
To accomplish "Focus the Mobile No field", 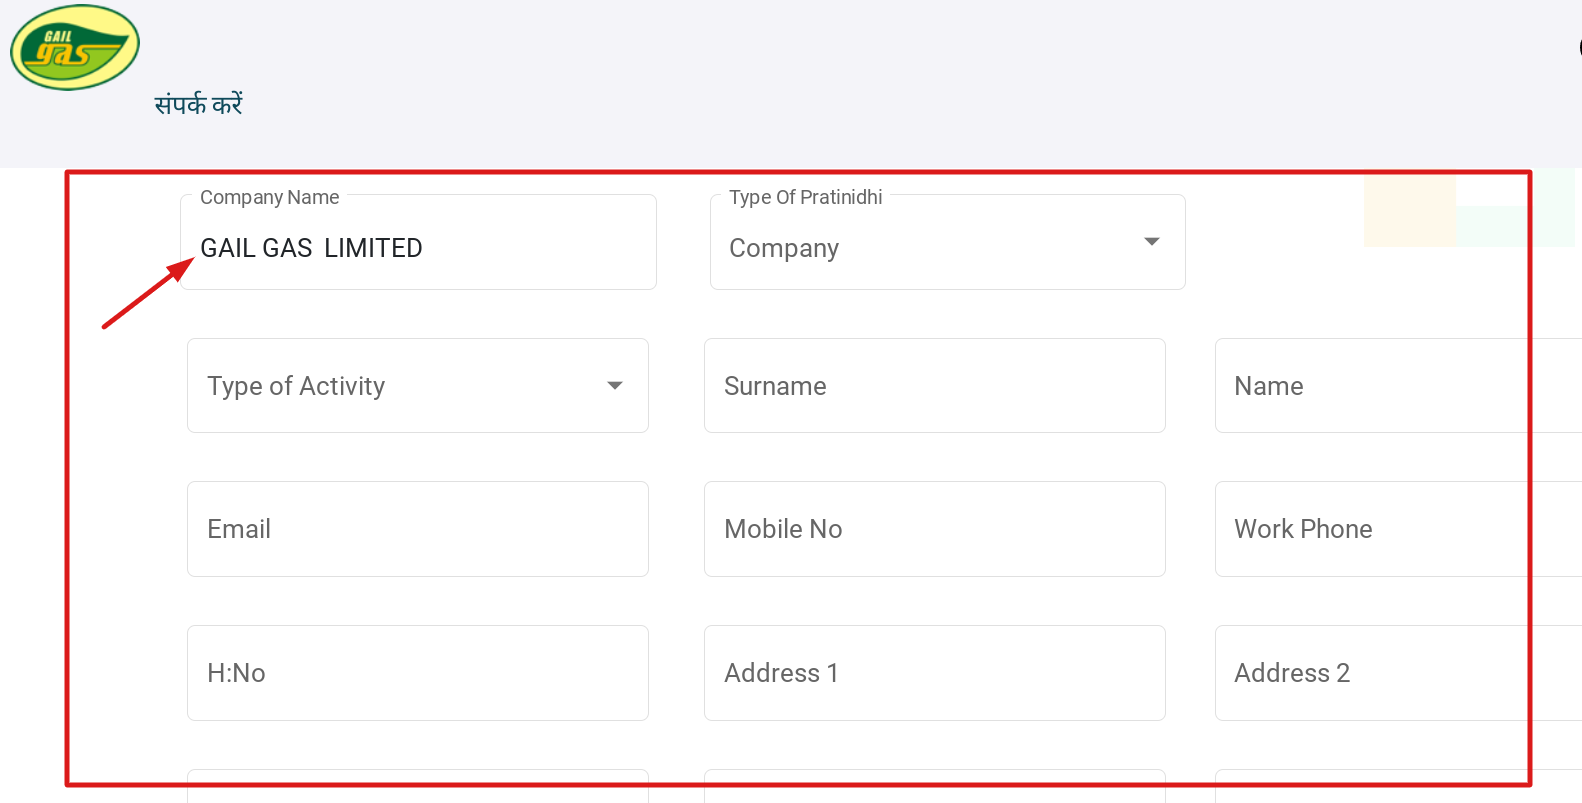I will [934, 529].
